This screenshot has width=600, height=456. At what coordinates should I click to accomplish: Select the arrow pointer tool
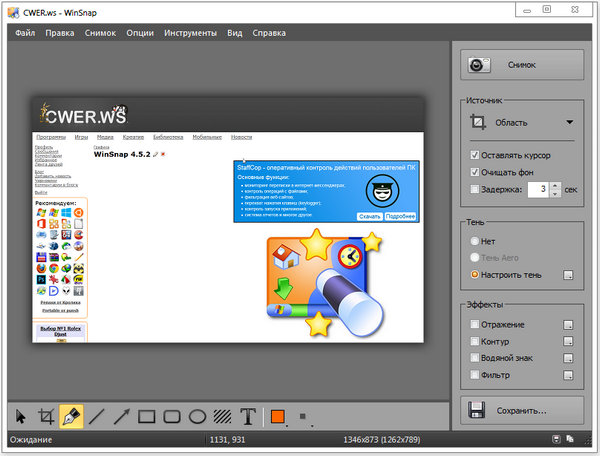(x=21, y=416)
